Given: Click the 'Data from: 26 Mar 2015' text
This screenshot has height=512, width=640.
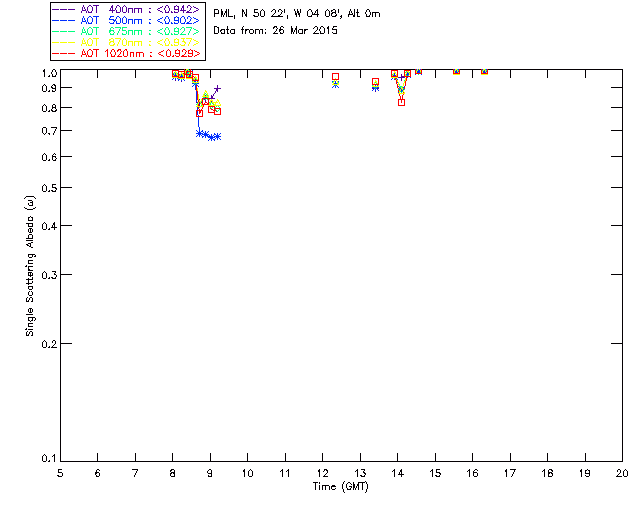Looking at the screenshot, I should 276,31.
